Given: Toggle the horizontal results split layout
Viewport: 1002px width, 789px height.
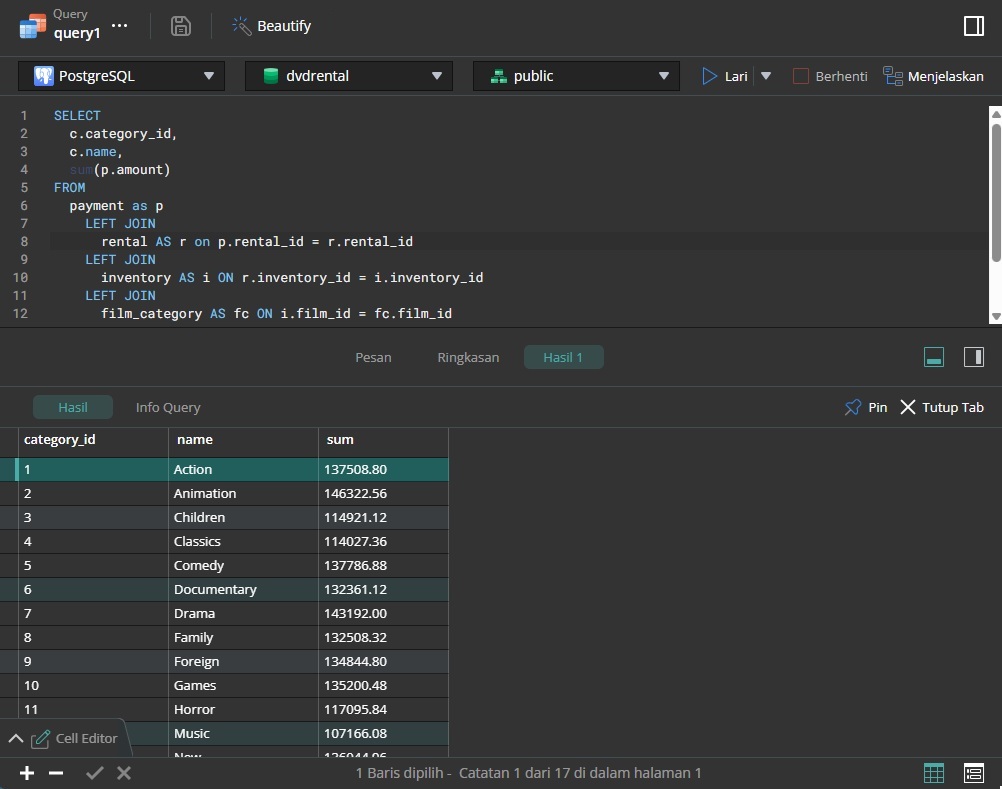Looking at the screenshot, I should (x=933, y=356).
